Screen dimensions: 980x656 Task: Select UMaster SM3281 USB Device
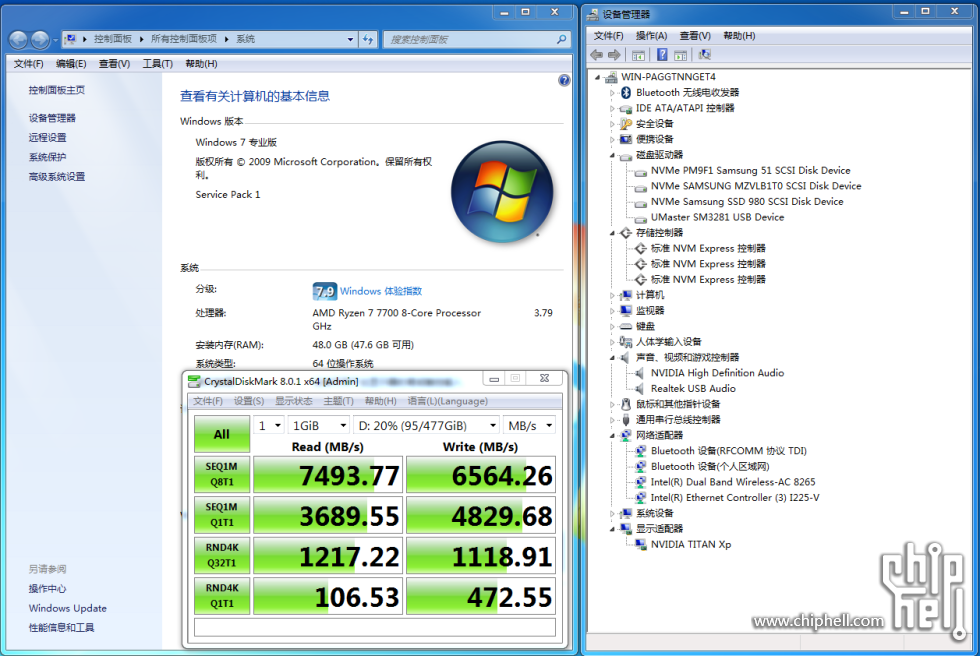(x=717, y=217)
